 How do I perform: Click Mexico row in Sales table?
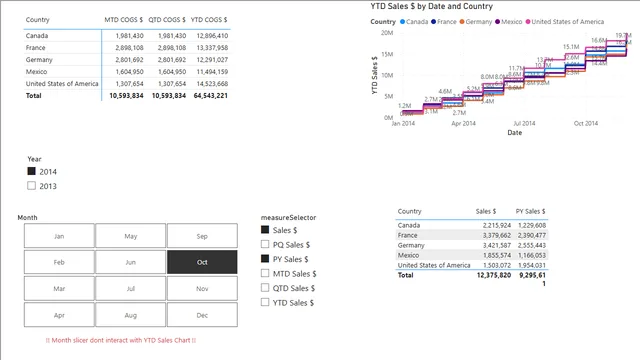(472, 255)
